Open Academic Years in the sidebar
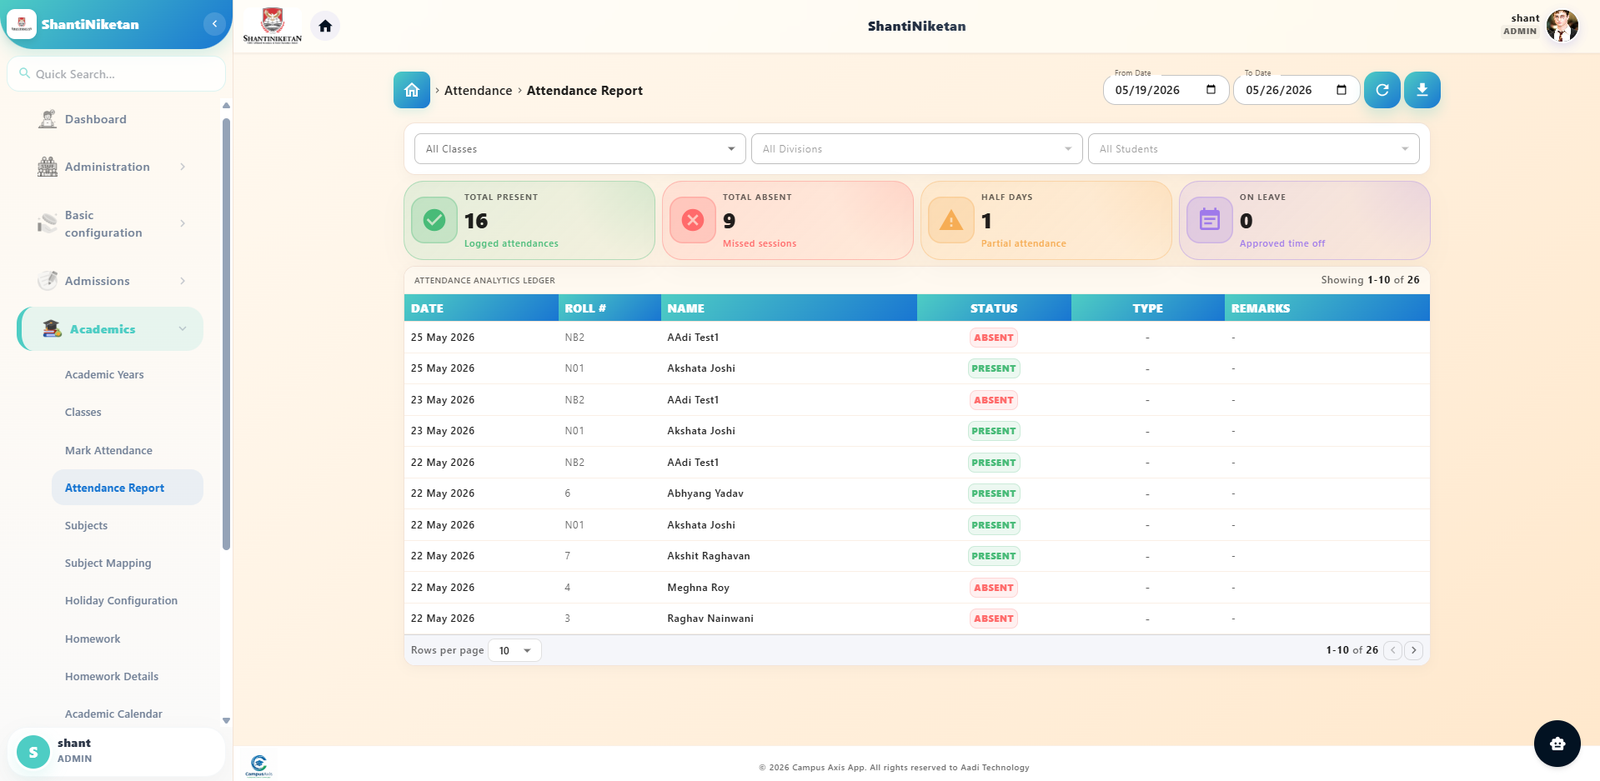Screen dimensions: 1600x781 tap(104, 375)
